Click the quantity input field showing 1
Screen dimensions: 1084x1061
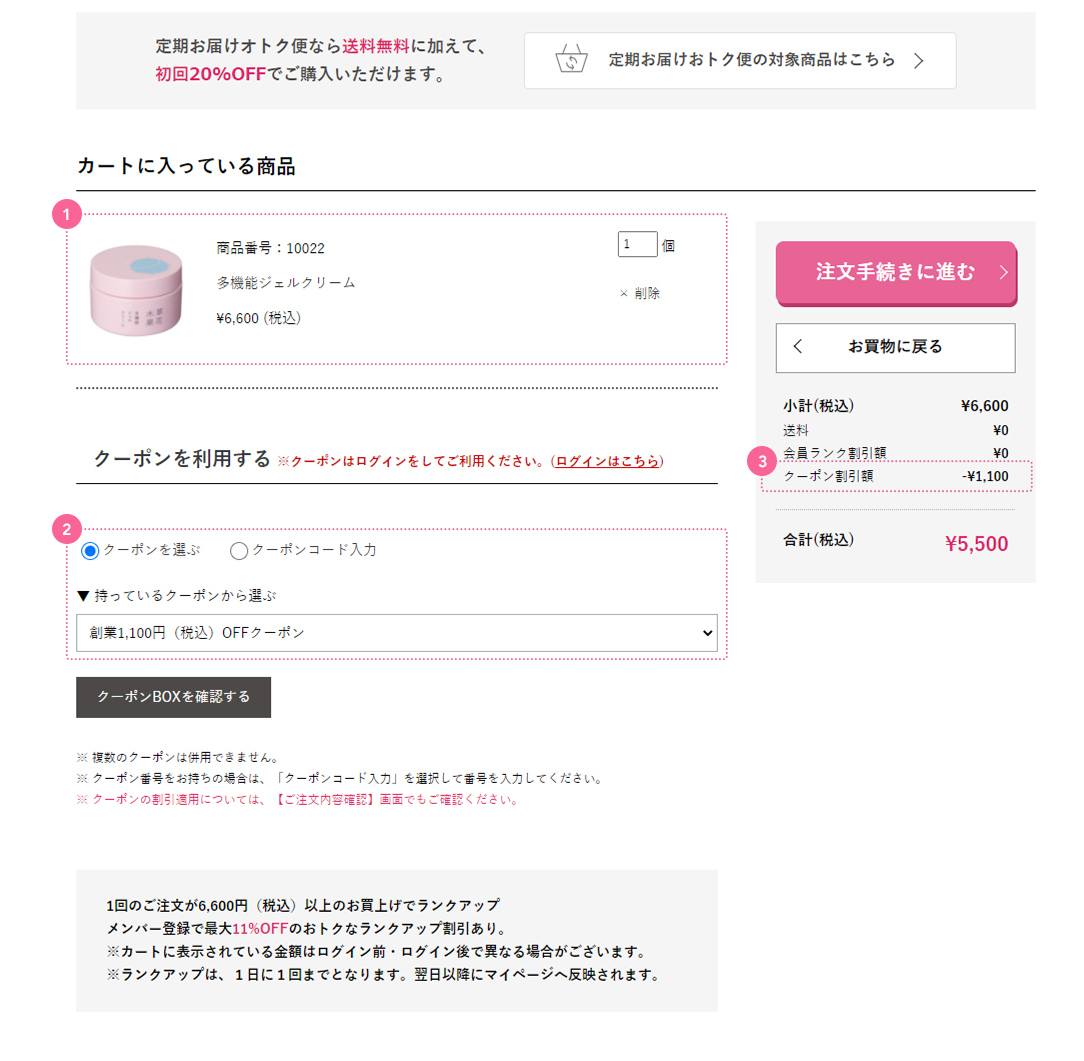pos(637,245)
